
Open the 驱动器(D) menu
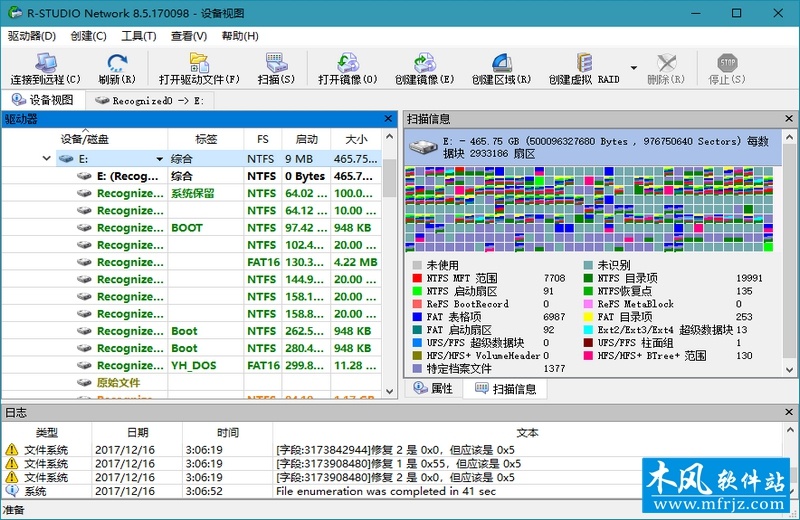coord(32,36)
